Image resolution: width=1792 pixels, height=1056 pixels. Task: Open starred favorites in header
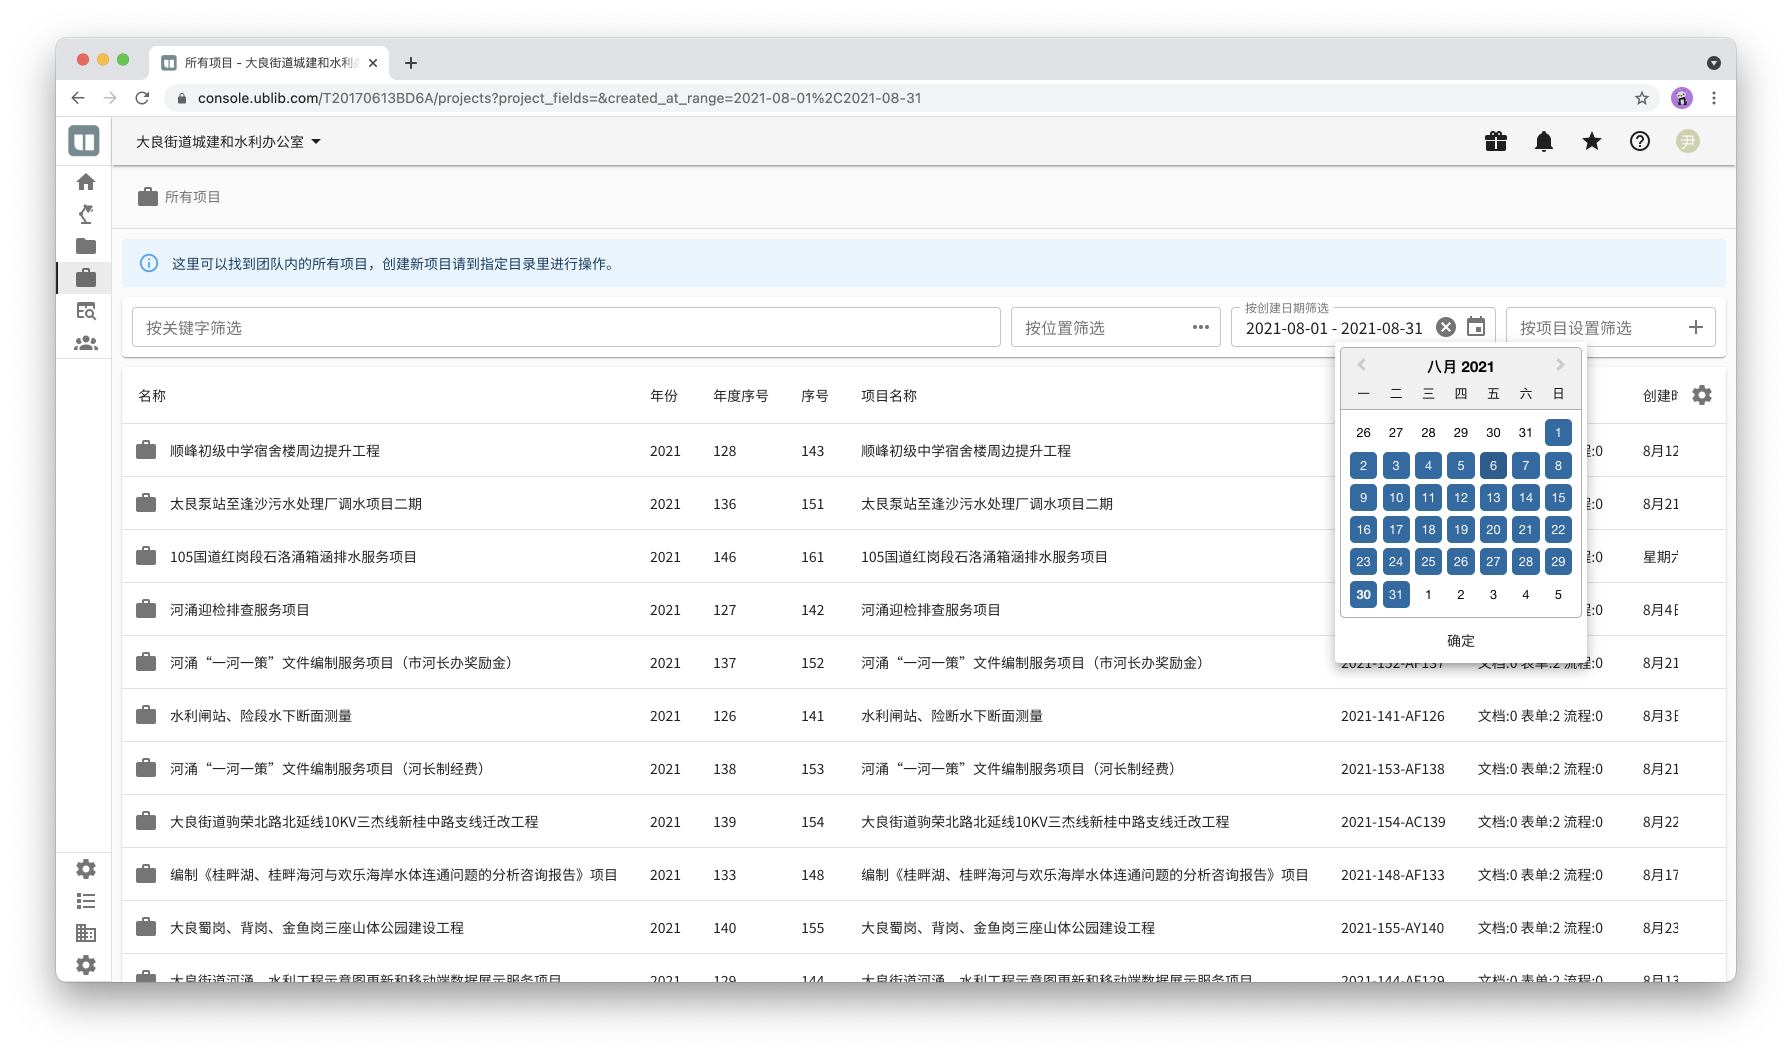click(x=1591, y=142)
